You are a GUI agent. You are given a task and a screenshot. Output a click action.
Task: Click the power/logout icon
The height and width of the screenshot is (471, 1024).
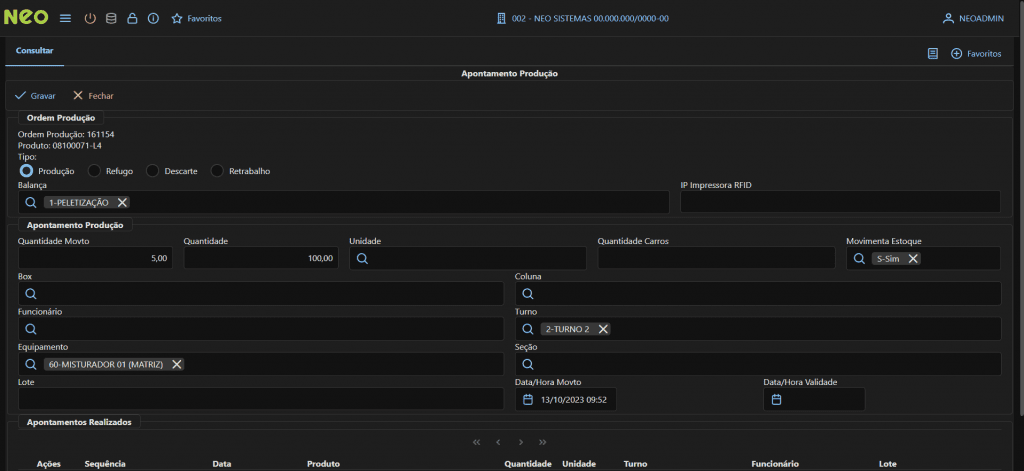(x=90, y=18)
